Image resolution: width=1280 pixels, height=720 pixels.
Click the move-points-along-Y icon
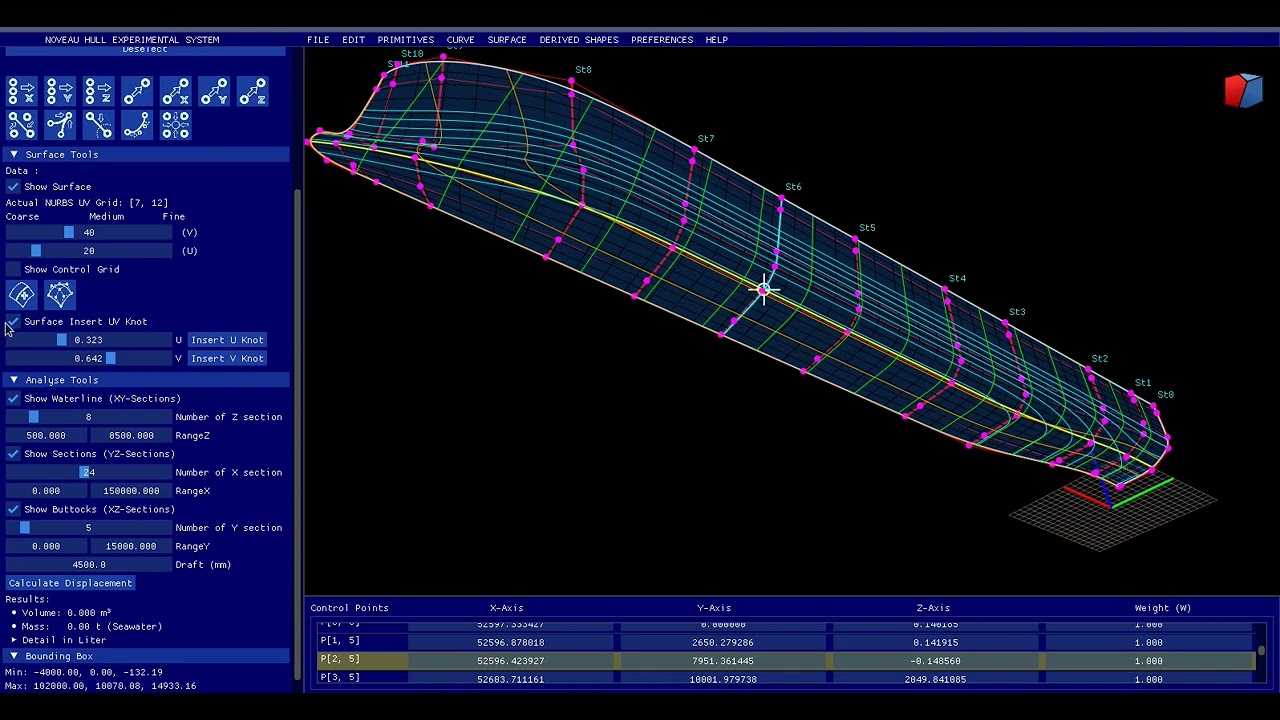click(x=59, y=92)
